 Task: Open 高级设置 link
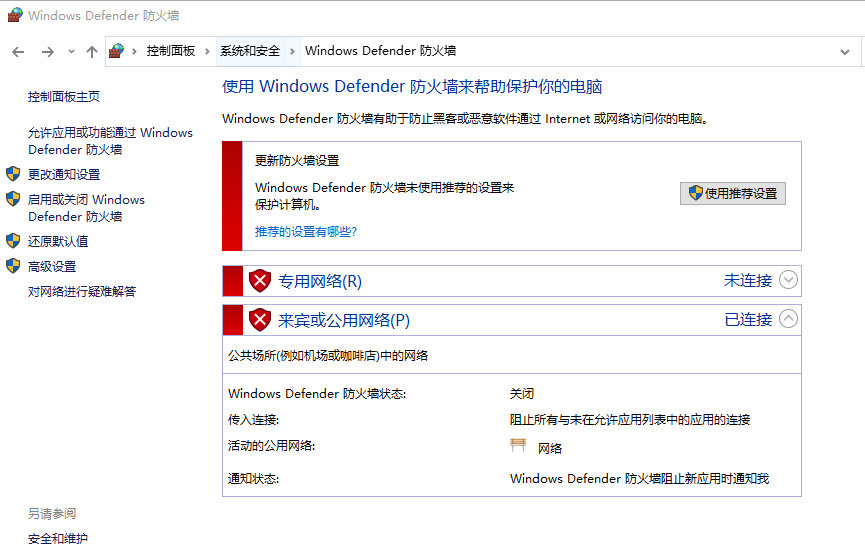(52, 267)
